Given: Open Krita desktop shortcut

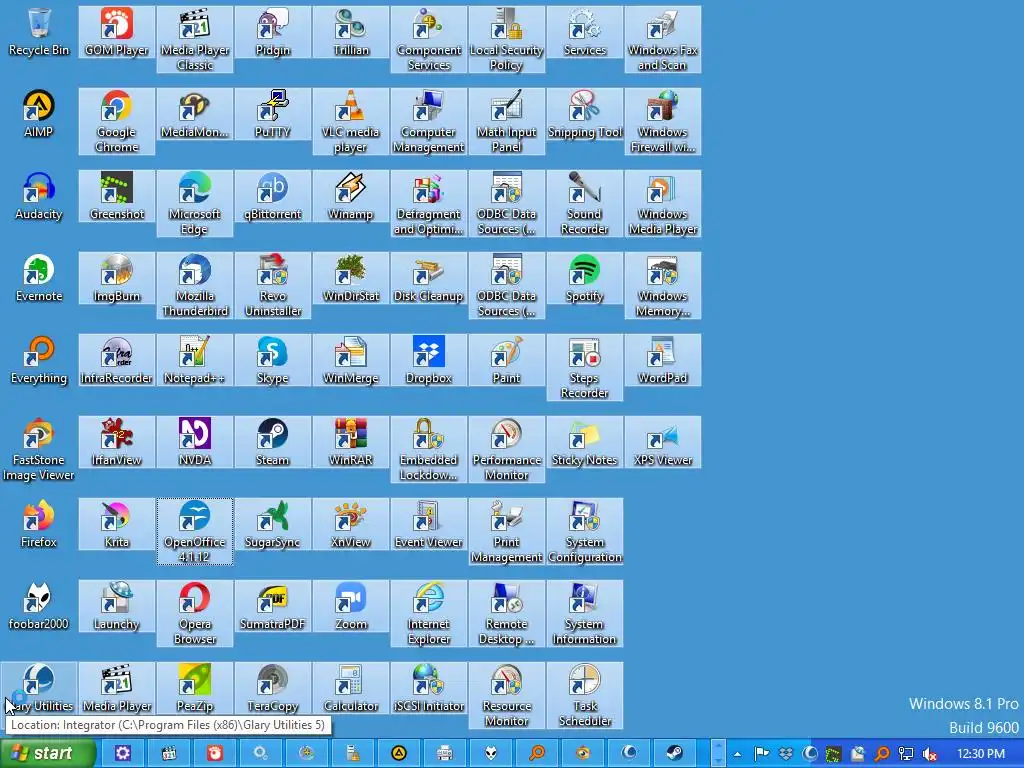Looking at the screenshot, I should (117, 524).
